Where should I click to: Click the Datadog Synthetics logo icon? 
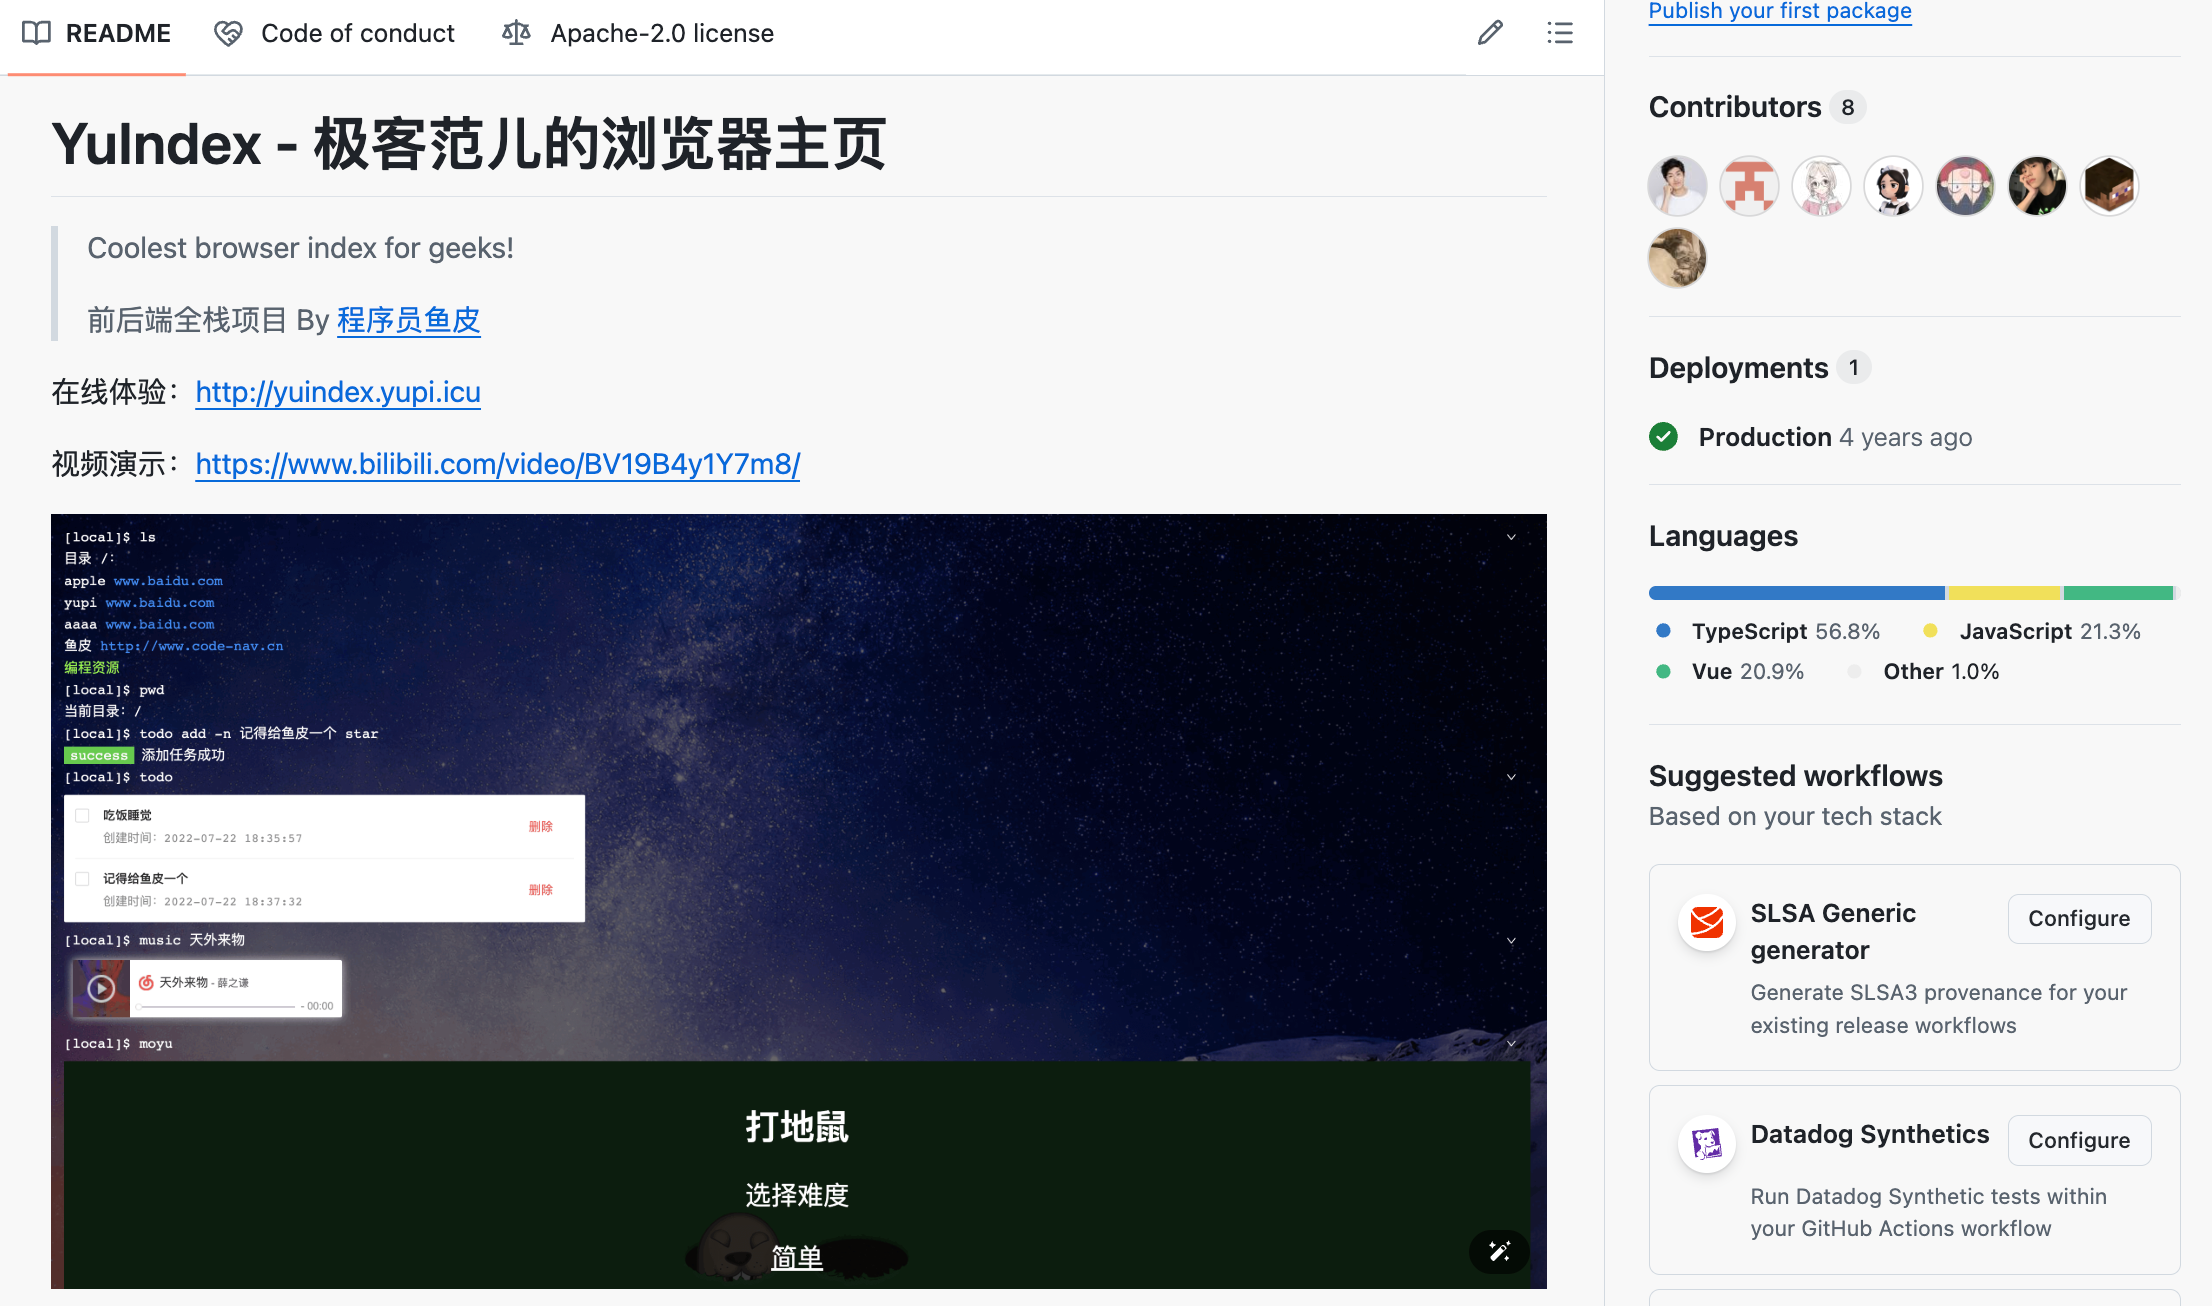click(1706, 1143)
